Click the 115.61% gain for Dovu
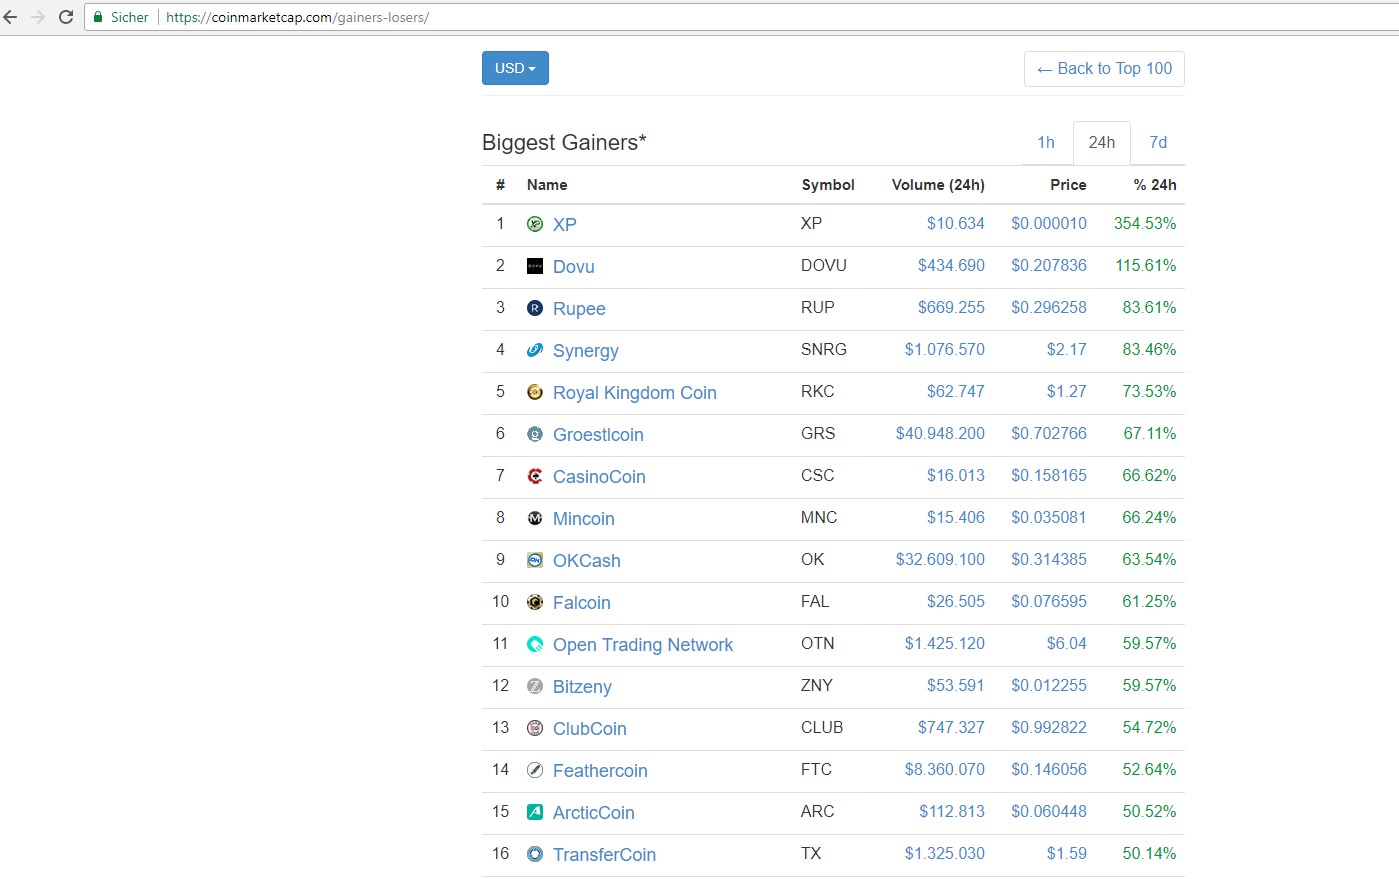Image resolution: width=1399 pixels, height=879 pixels. pos(1146,266)
